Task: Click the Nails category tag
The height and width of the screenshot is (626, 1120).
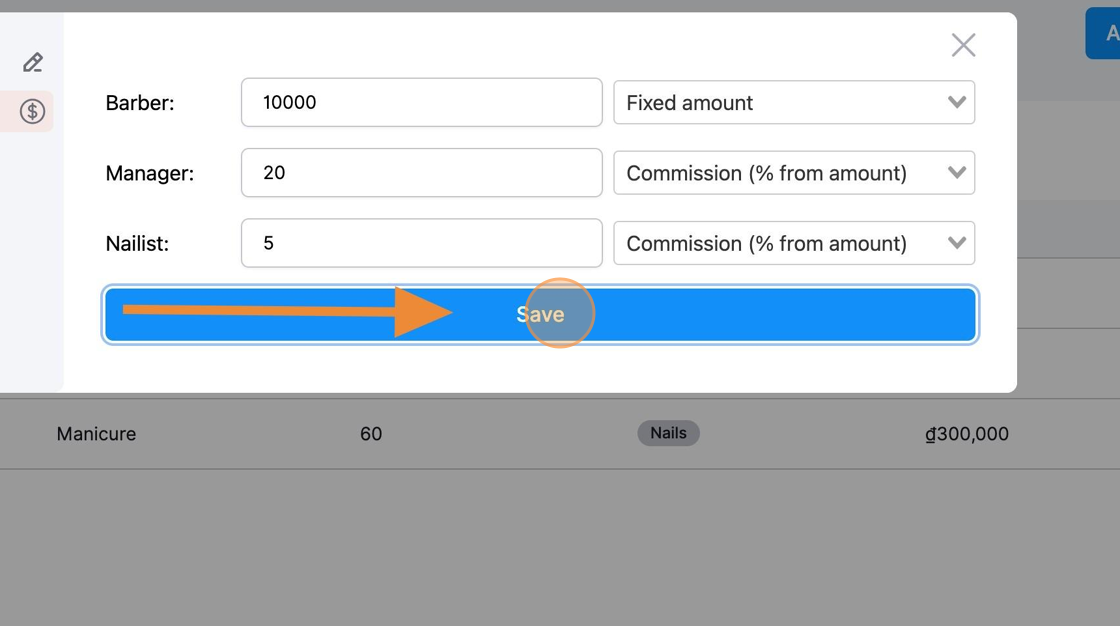Action: [x=668, y=433]
